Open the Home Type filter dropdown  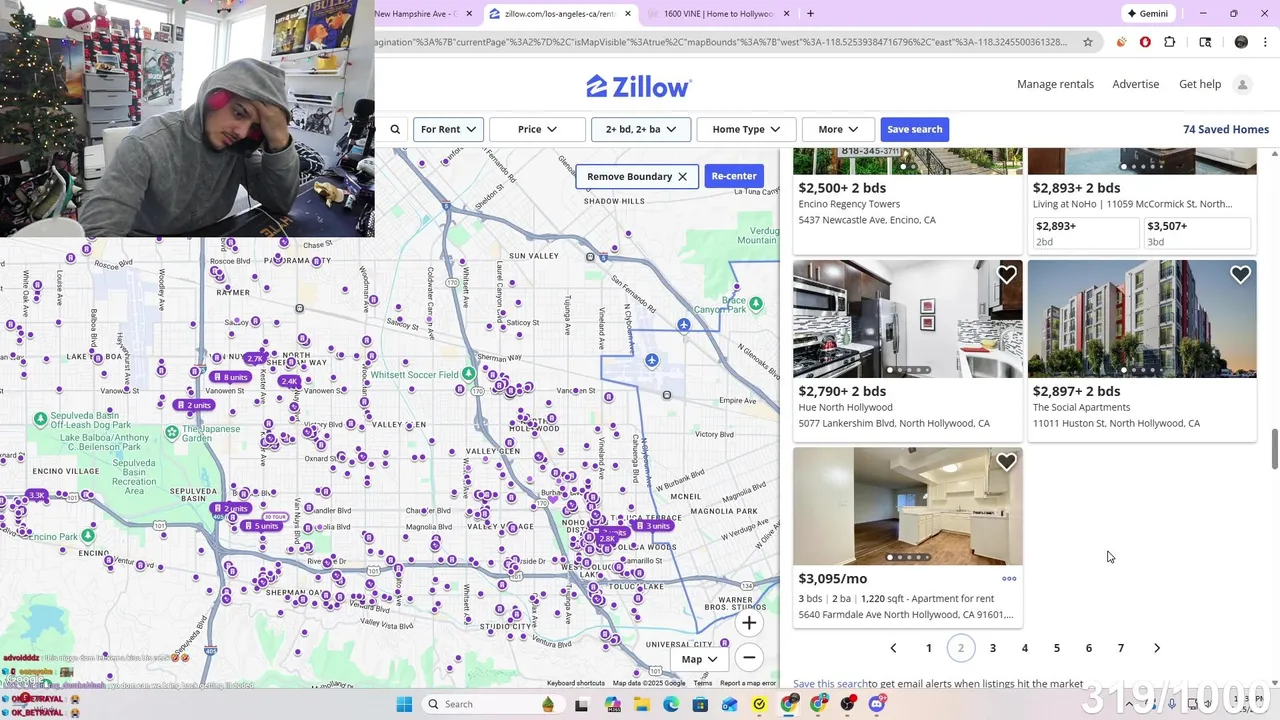[746, 129]
